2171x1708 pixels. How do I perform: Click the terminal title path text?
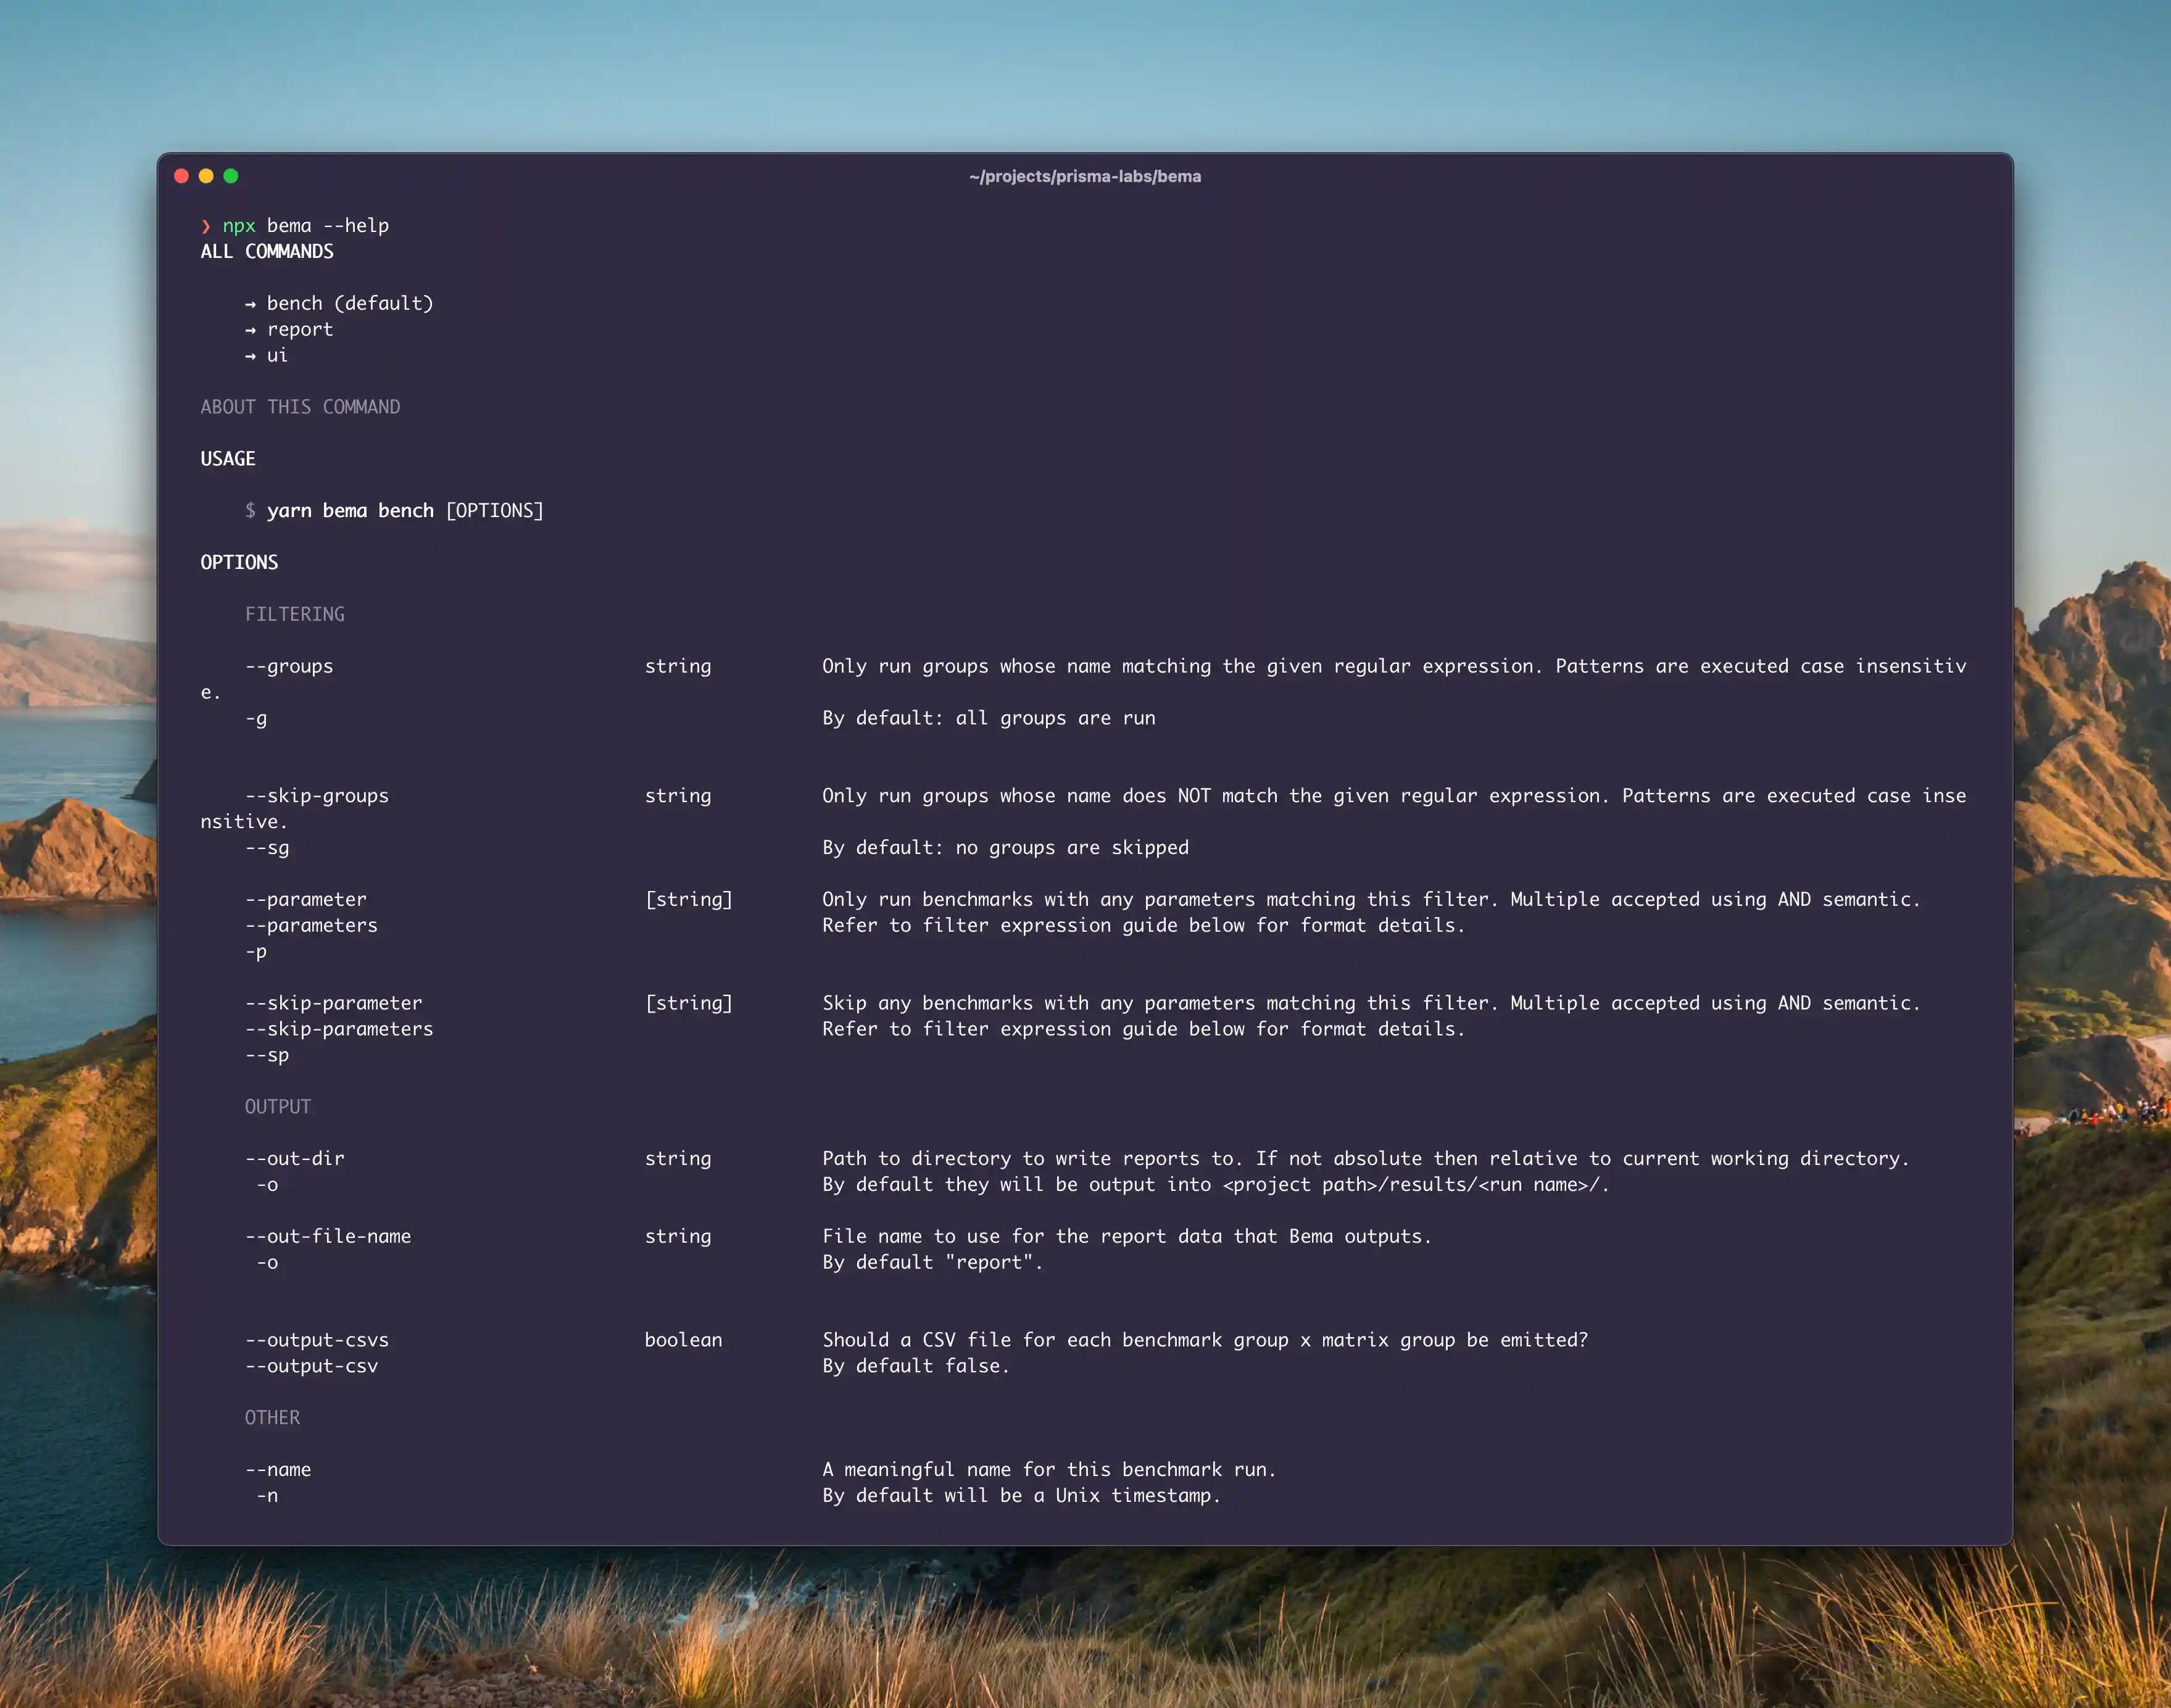tap(1085, 176)
